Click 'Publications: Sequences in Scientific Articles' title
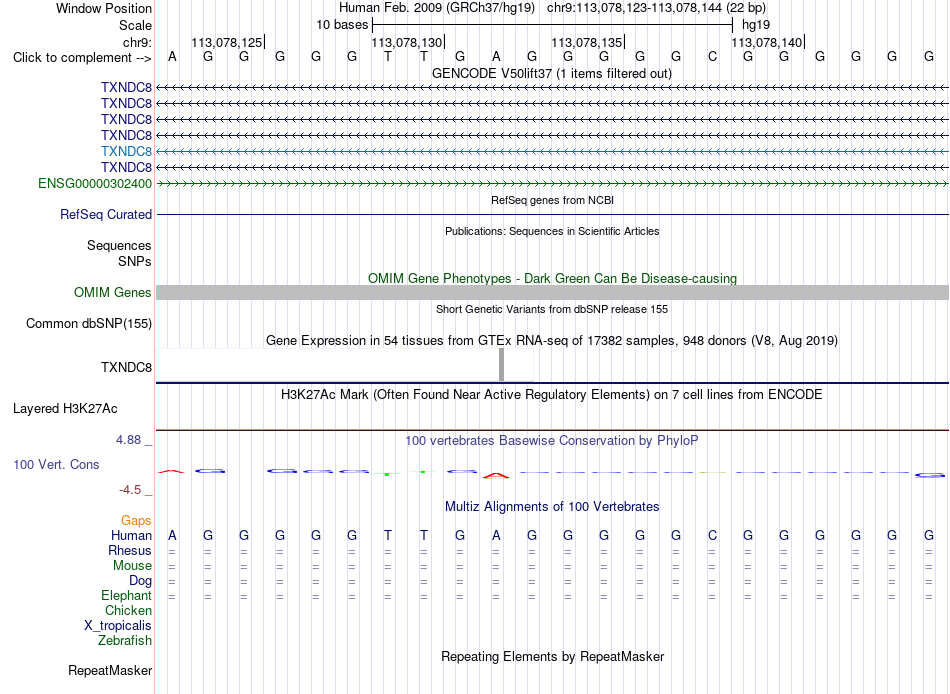Image resolution: width=950 pixels, height=694 pixels. 552,231
